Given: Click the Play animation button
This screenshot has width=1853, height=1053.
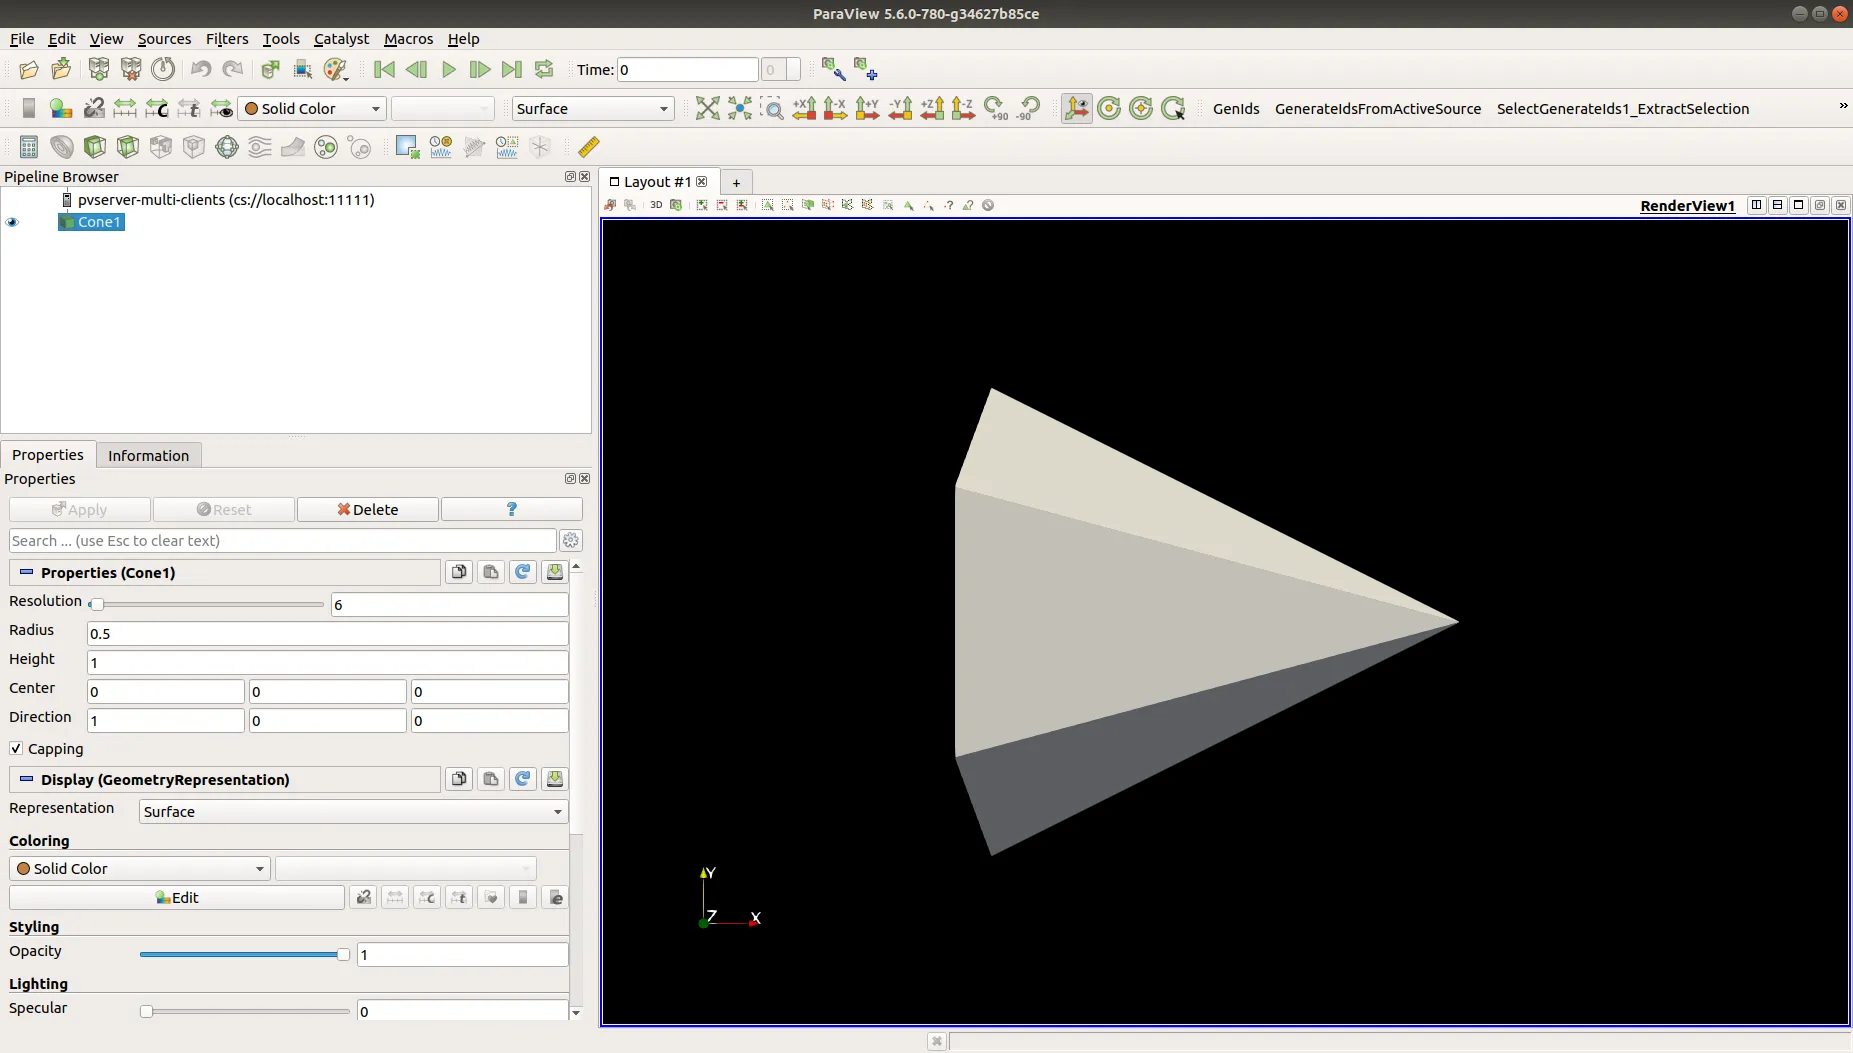Looking at the screenshot, I should click(449, 69).
